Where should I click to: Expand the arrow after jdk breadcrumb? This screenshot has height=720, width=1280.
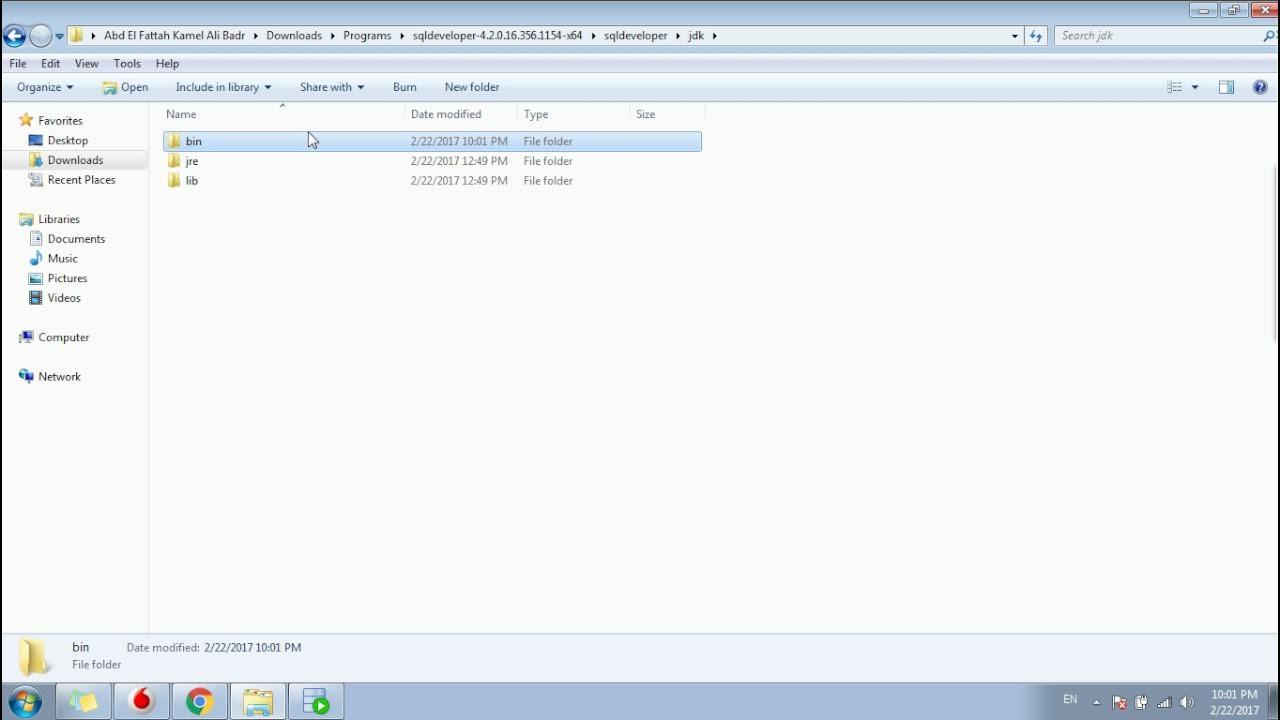(714, 36)
